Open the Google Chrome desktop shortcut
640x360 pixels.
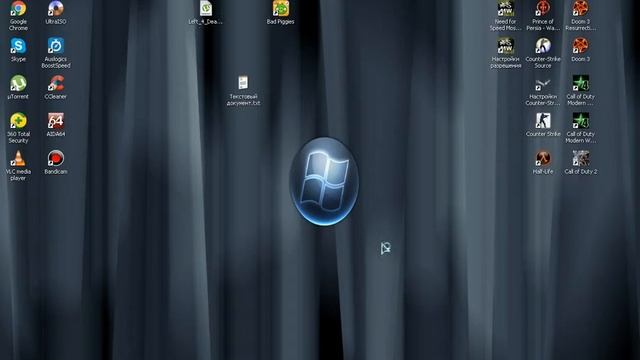pyautogui.click(x=18, y=9)
